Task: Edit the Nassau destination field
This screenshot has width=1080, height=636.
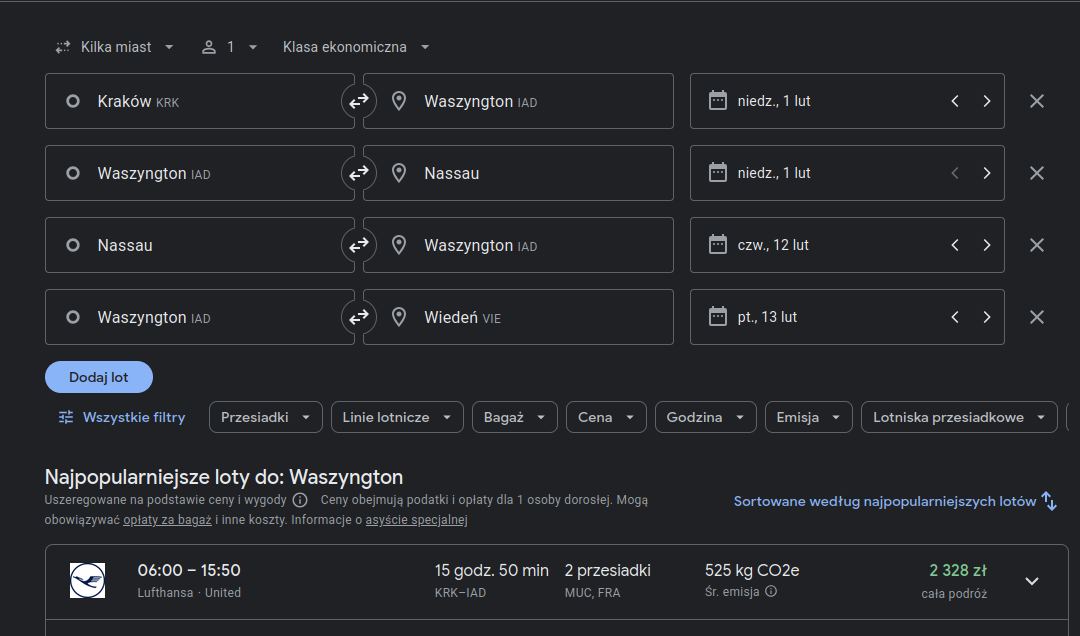Action: [x=518, y=173]
